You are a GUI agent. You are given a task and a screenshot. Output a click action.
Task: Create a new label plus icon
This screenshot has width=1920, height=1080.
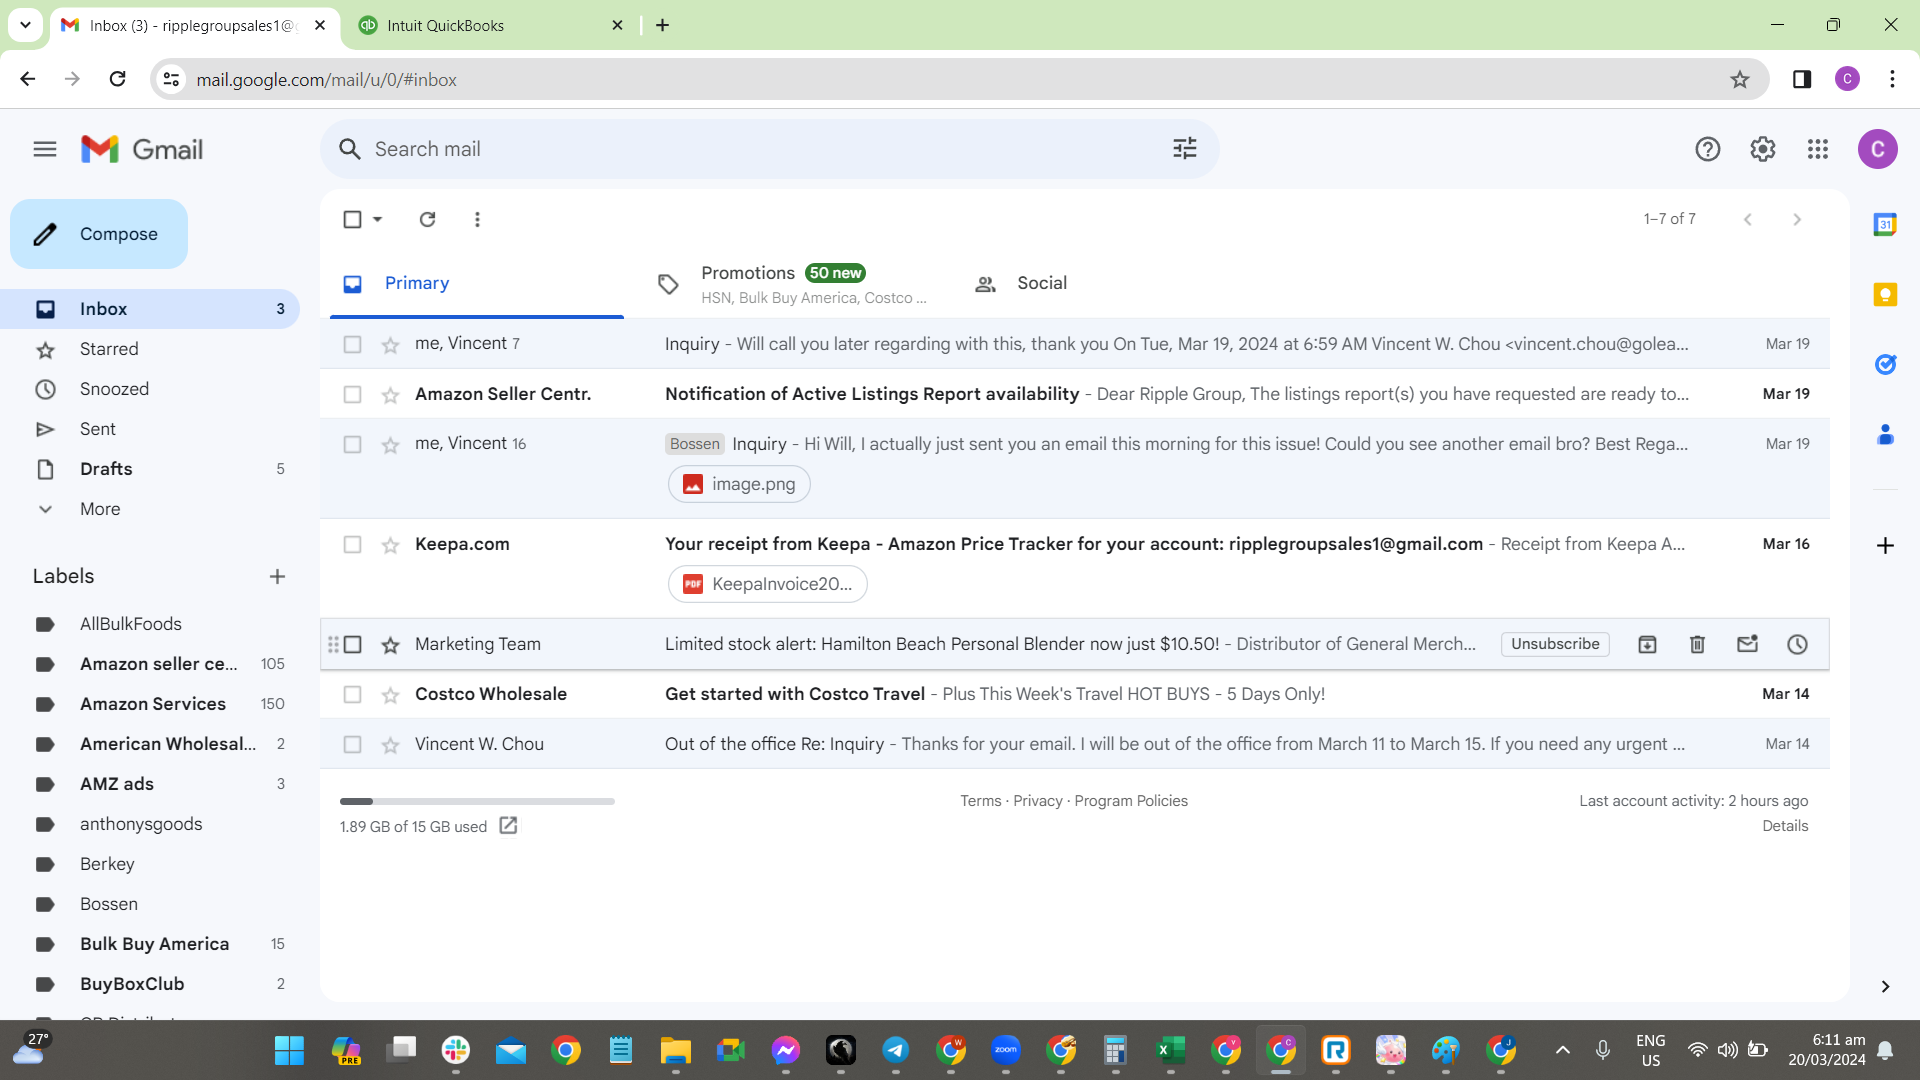(x=277, y=577)
